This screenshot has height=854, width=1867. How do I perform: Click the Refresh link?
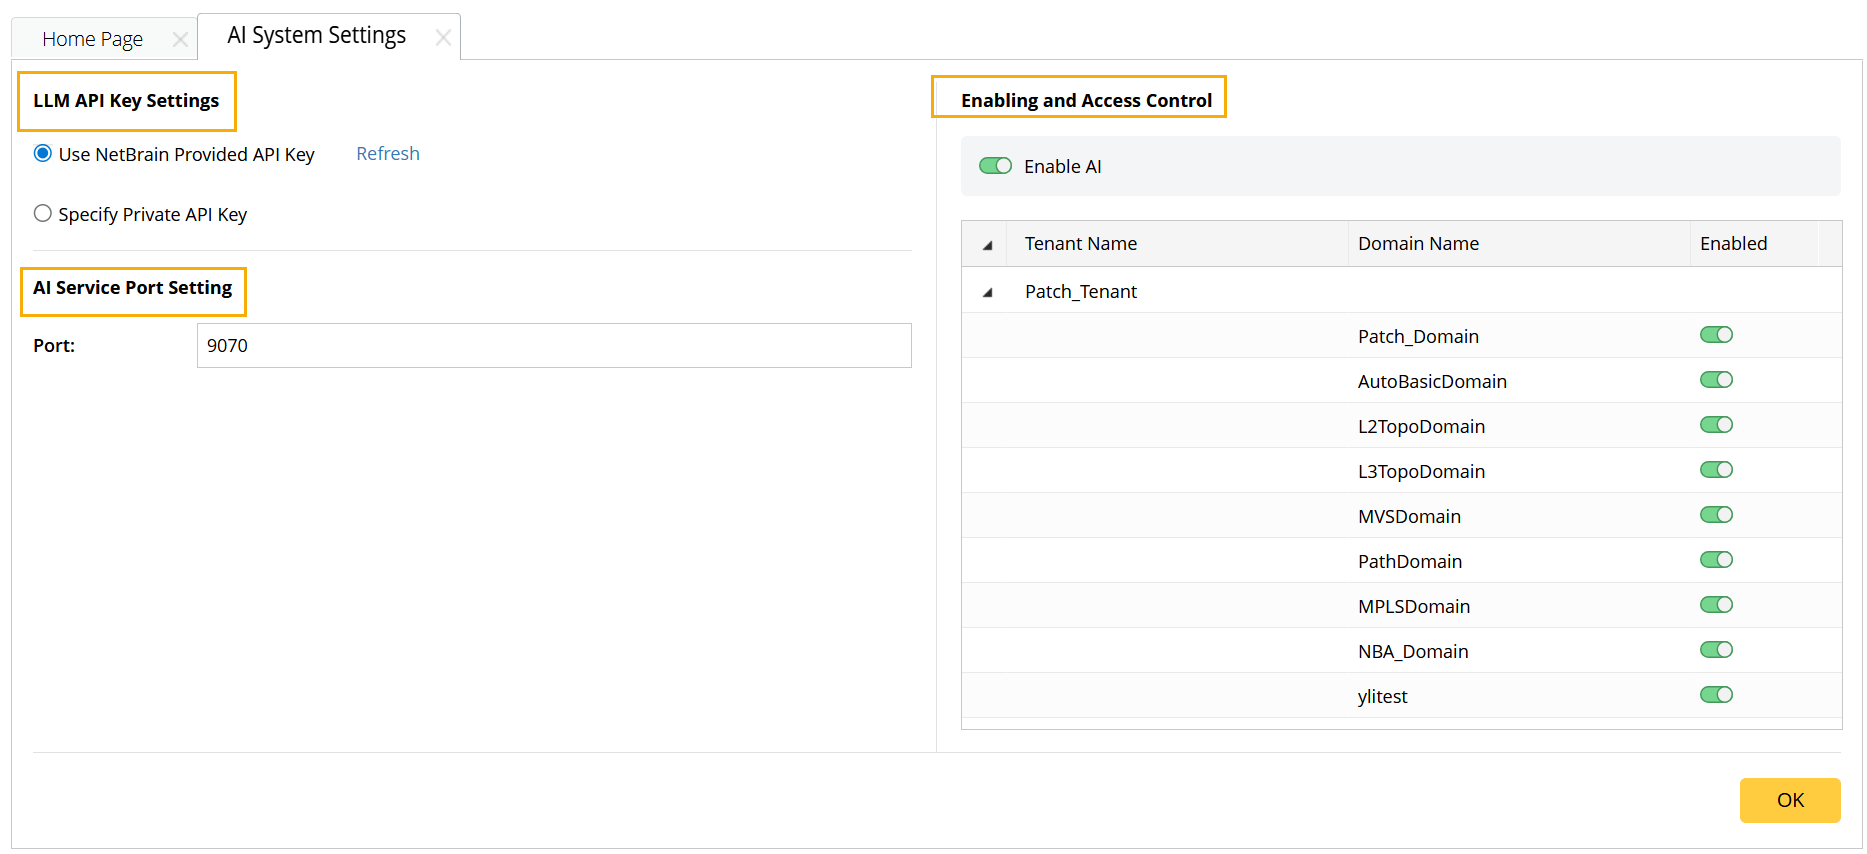[x=388, y=154]
